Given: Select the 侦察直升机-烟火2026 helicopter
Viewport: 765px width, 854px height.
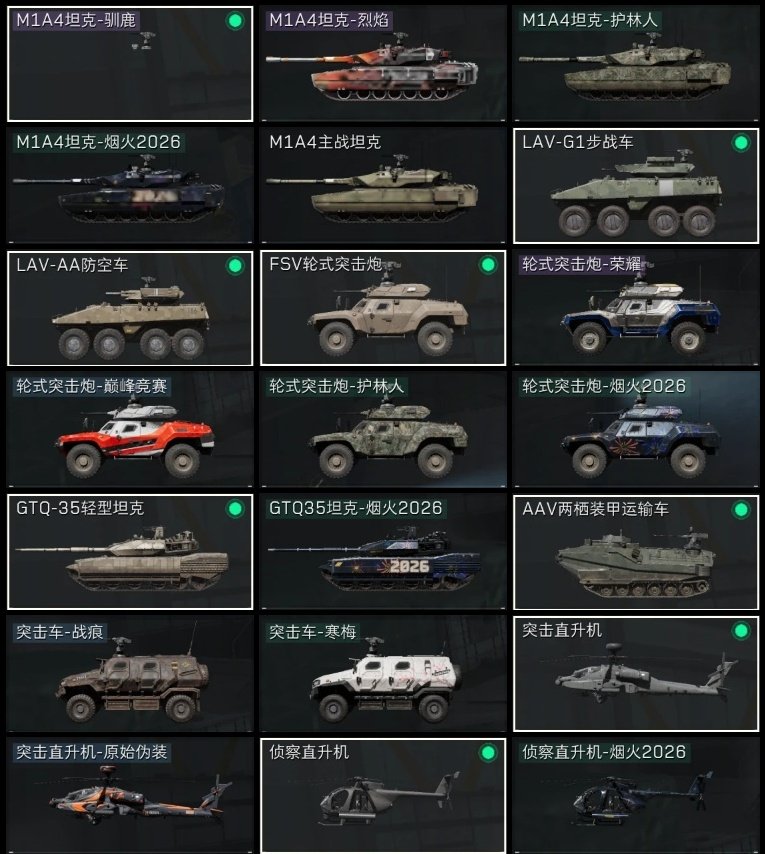Looking at the screenshot, I should pos(636,796).
